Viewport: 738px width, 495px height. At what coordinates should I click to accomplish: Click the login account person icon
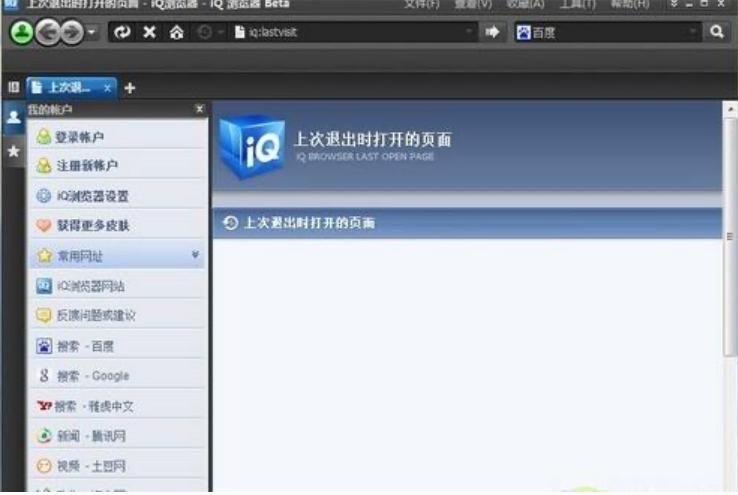[44, 137]
